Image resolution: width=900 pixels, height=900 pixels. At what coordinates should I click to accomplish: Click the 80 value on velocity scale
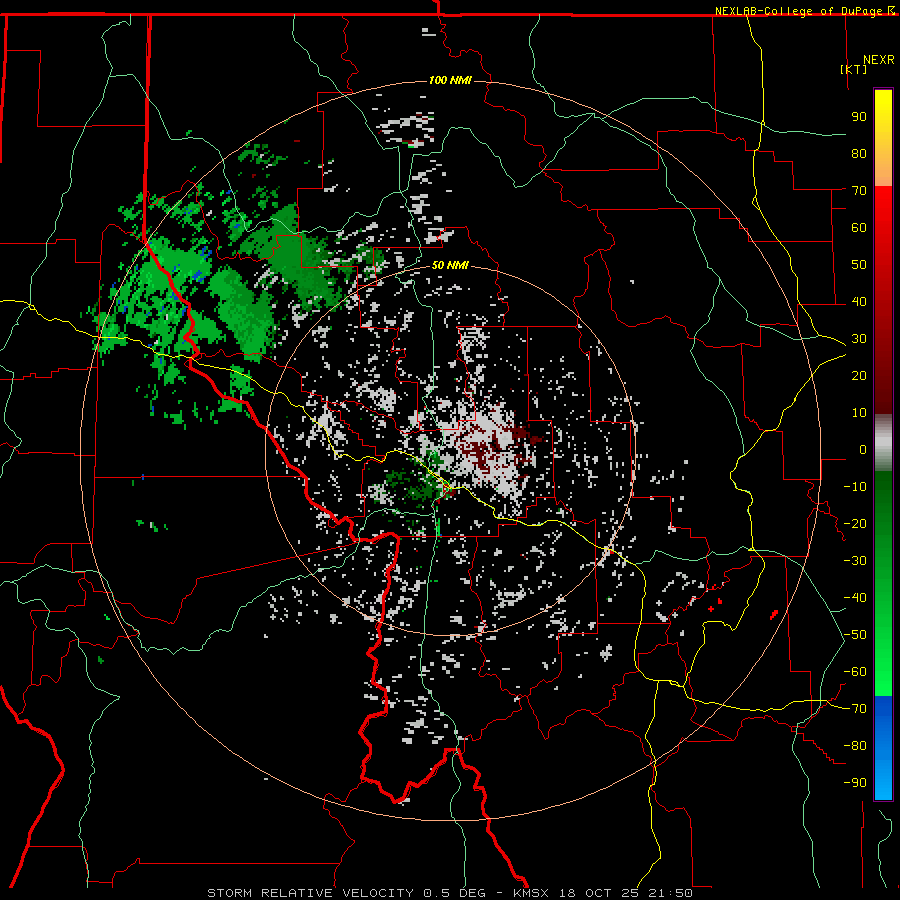859,153
